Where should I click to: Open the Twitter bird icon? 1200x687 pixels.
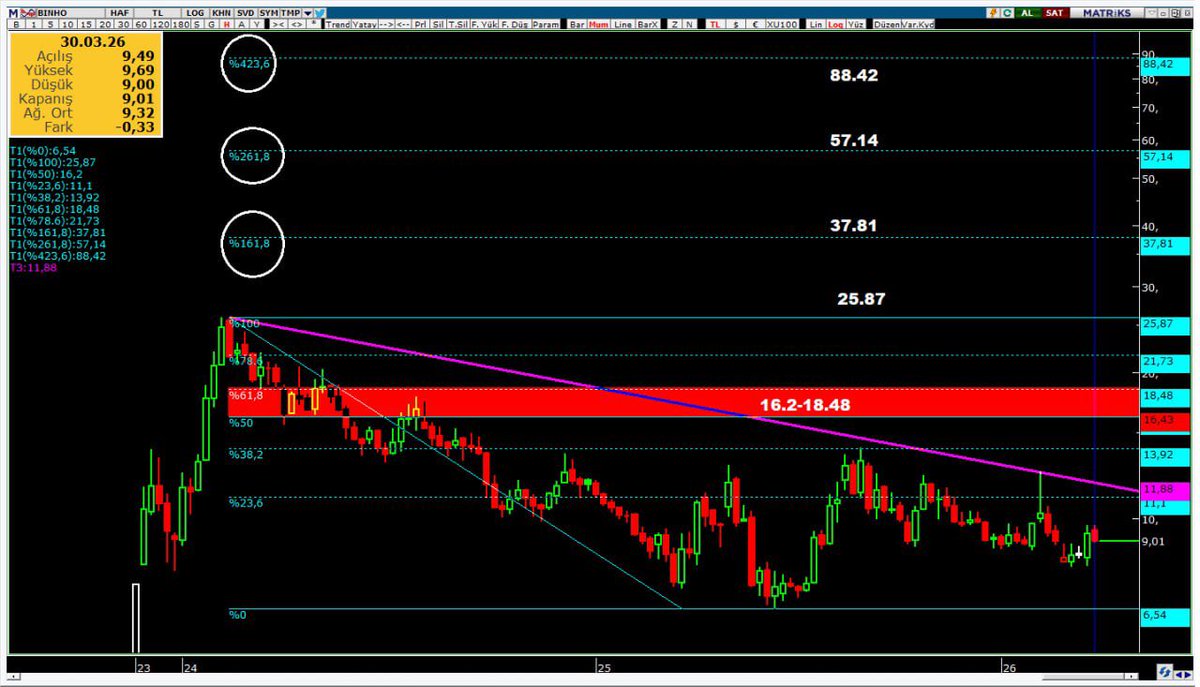[320, 12]
